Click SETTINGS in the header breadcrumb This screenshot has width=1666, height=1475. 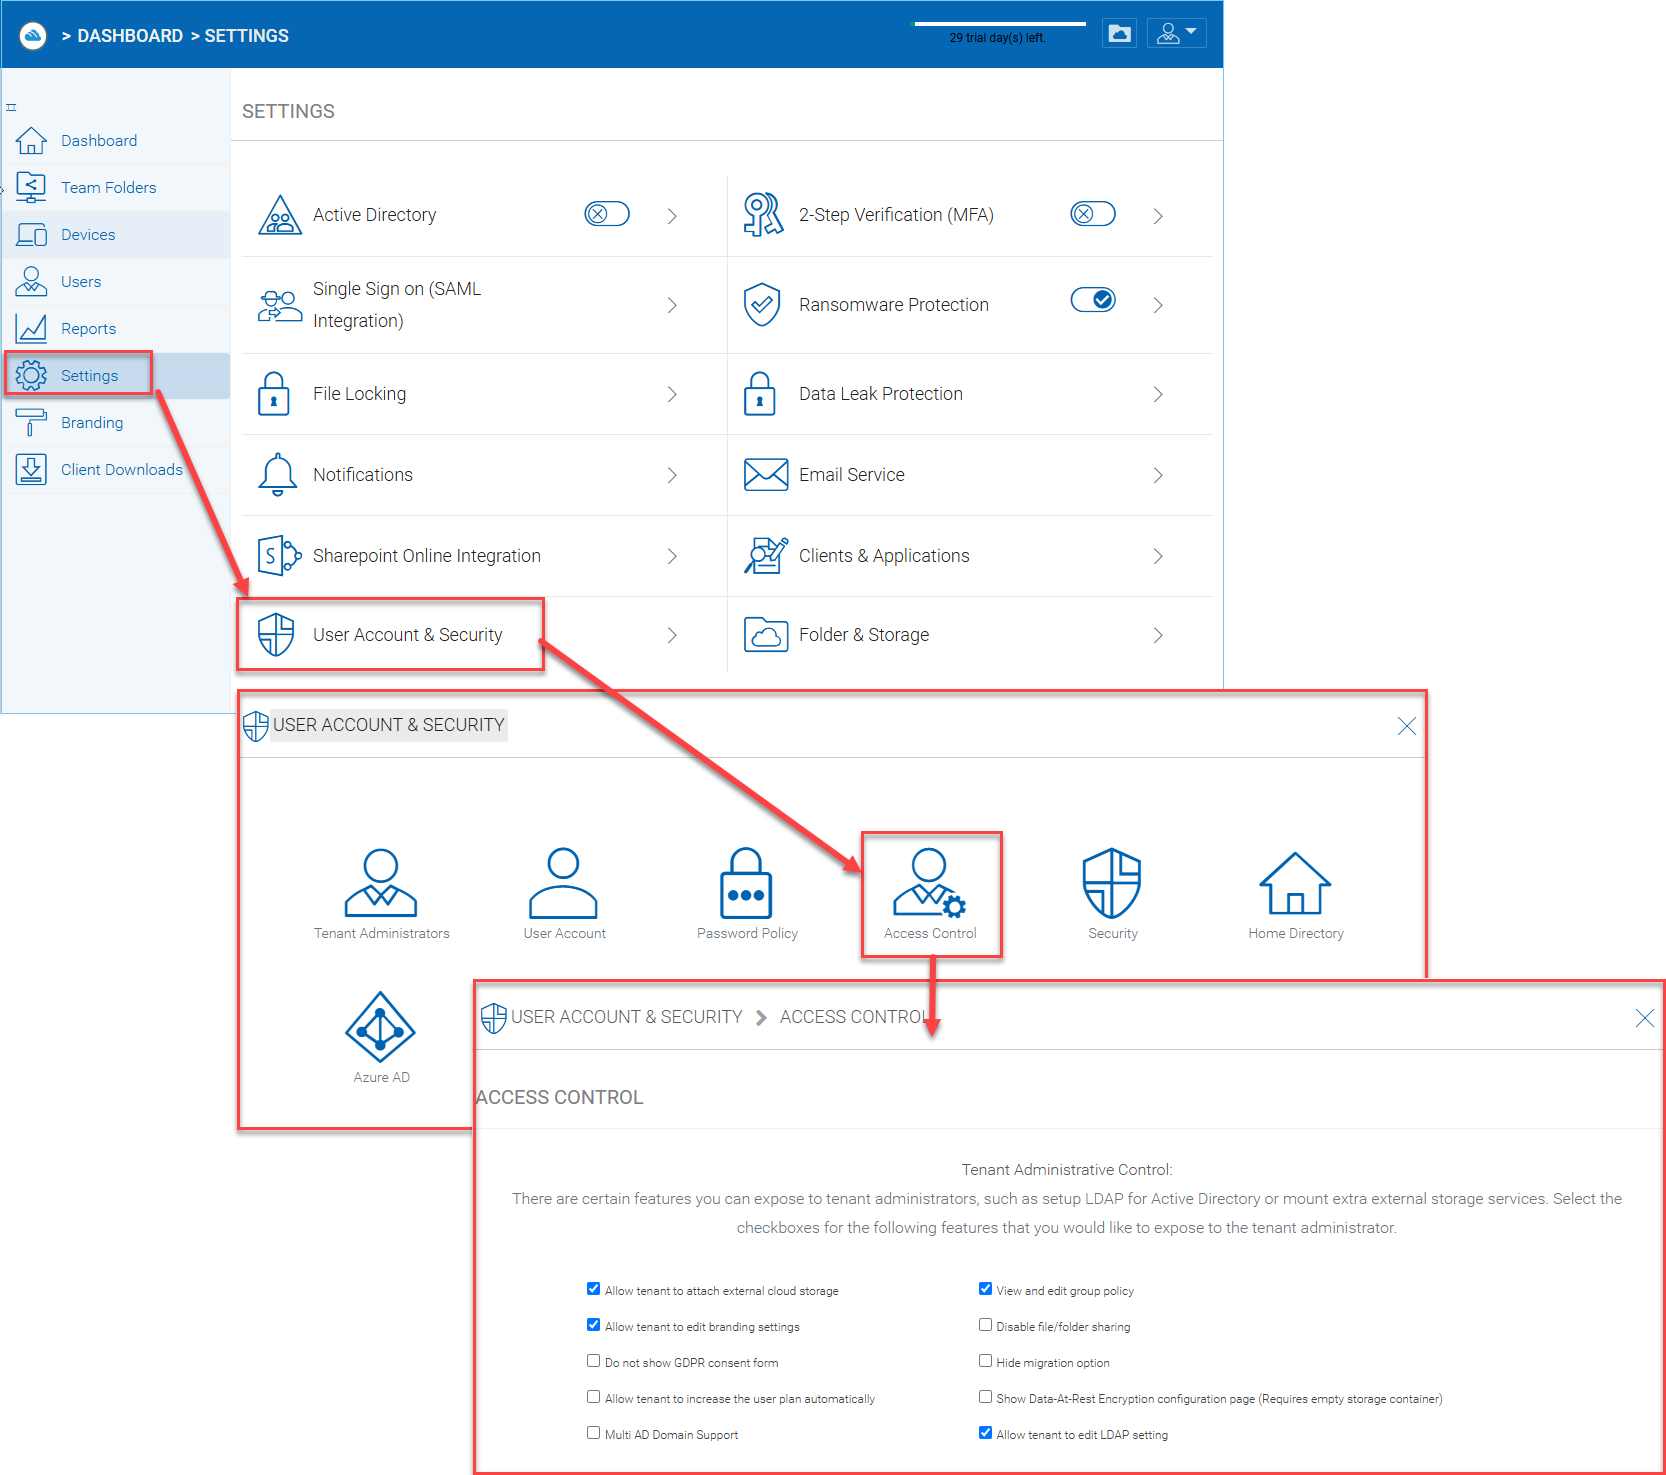[x=246, y=36]
